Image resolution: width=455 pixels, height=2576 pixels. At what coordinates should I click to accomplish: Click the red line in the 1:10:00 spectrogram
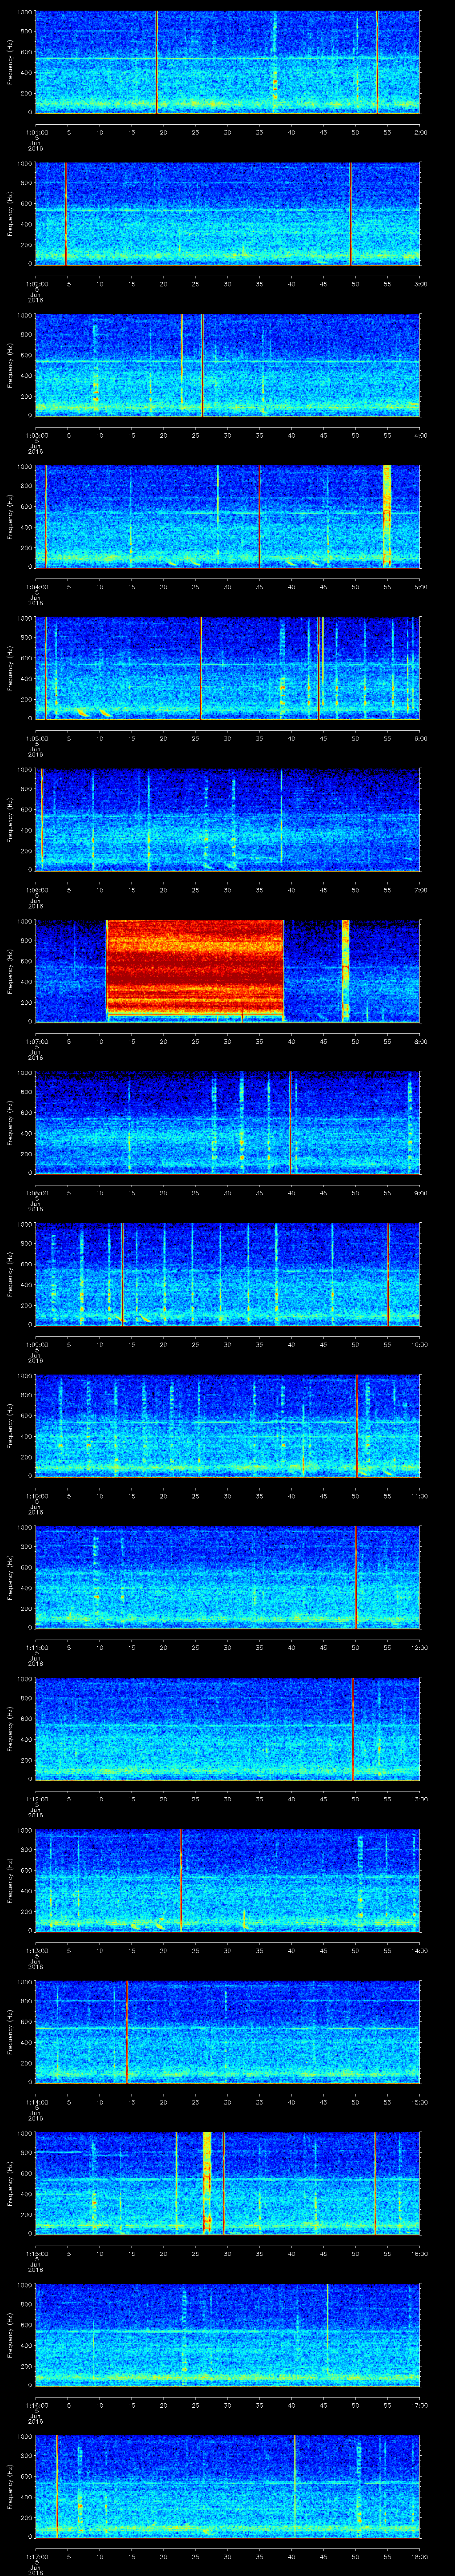coord(356,1425)
